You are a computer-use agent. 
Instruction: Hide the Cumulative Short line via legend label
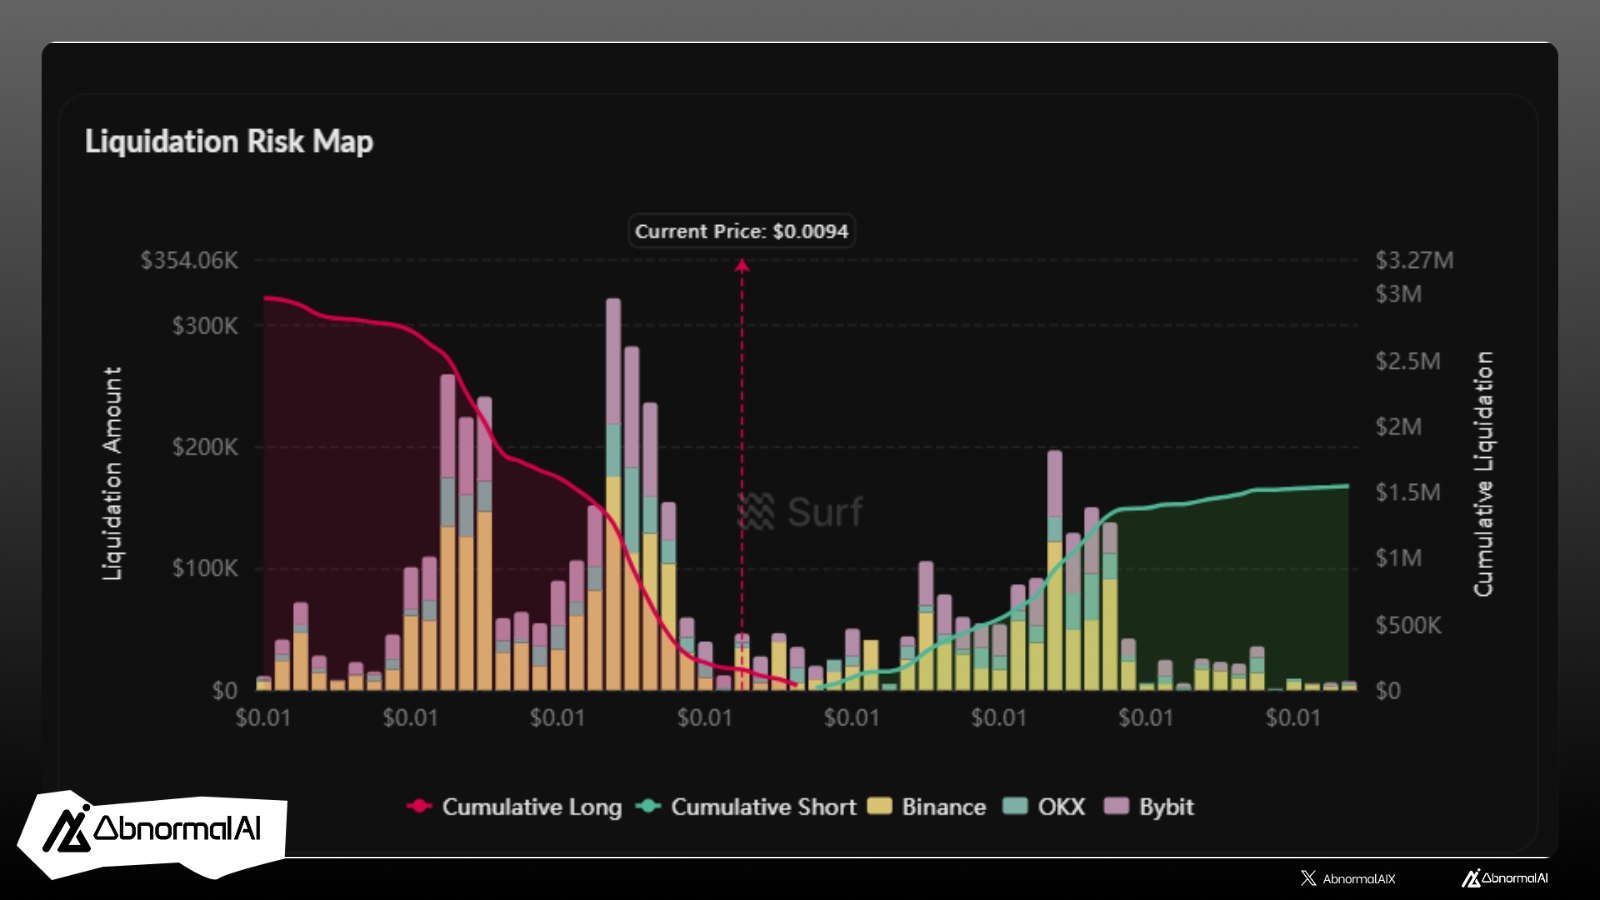763,807
